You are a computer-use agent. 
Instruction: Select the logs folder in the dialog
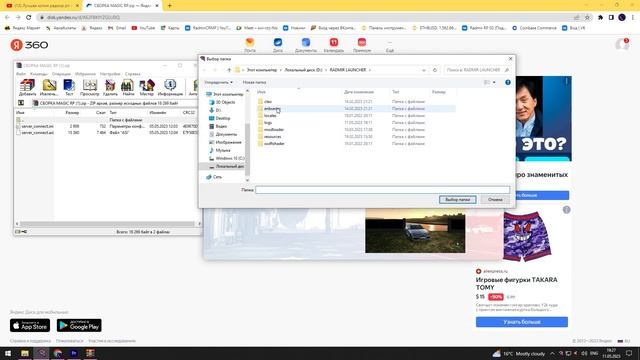[x=268, y=122]
